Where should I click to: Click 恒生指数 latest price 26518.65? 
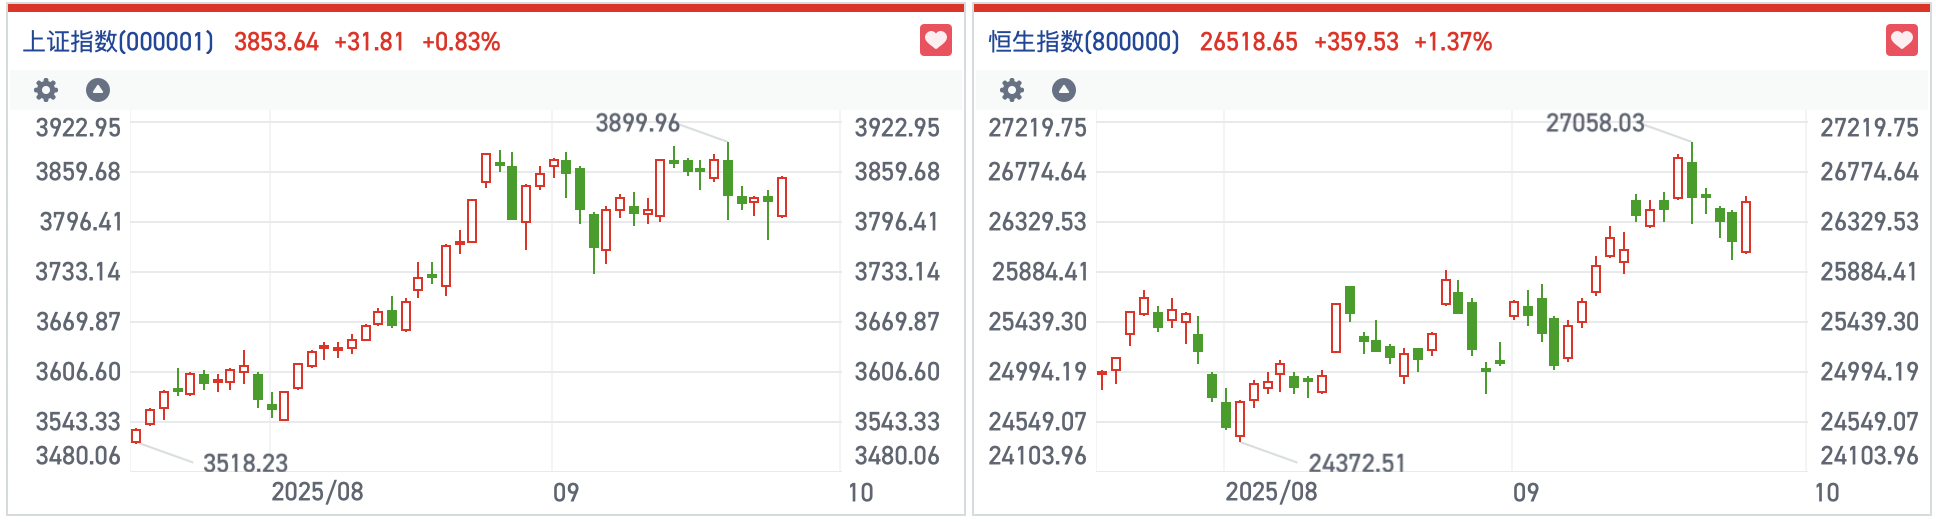(x=1248, y=42)
